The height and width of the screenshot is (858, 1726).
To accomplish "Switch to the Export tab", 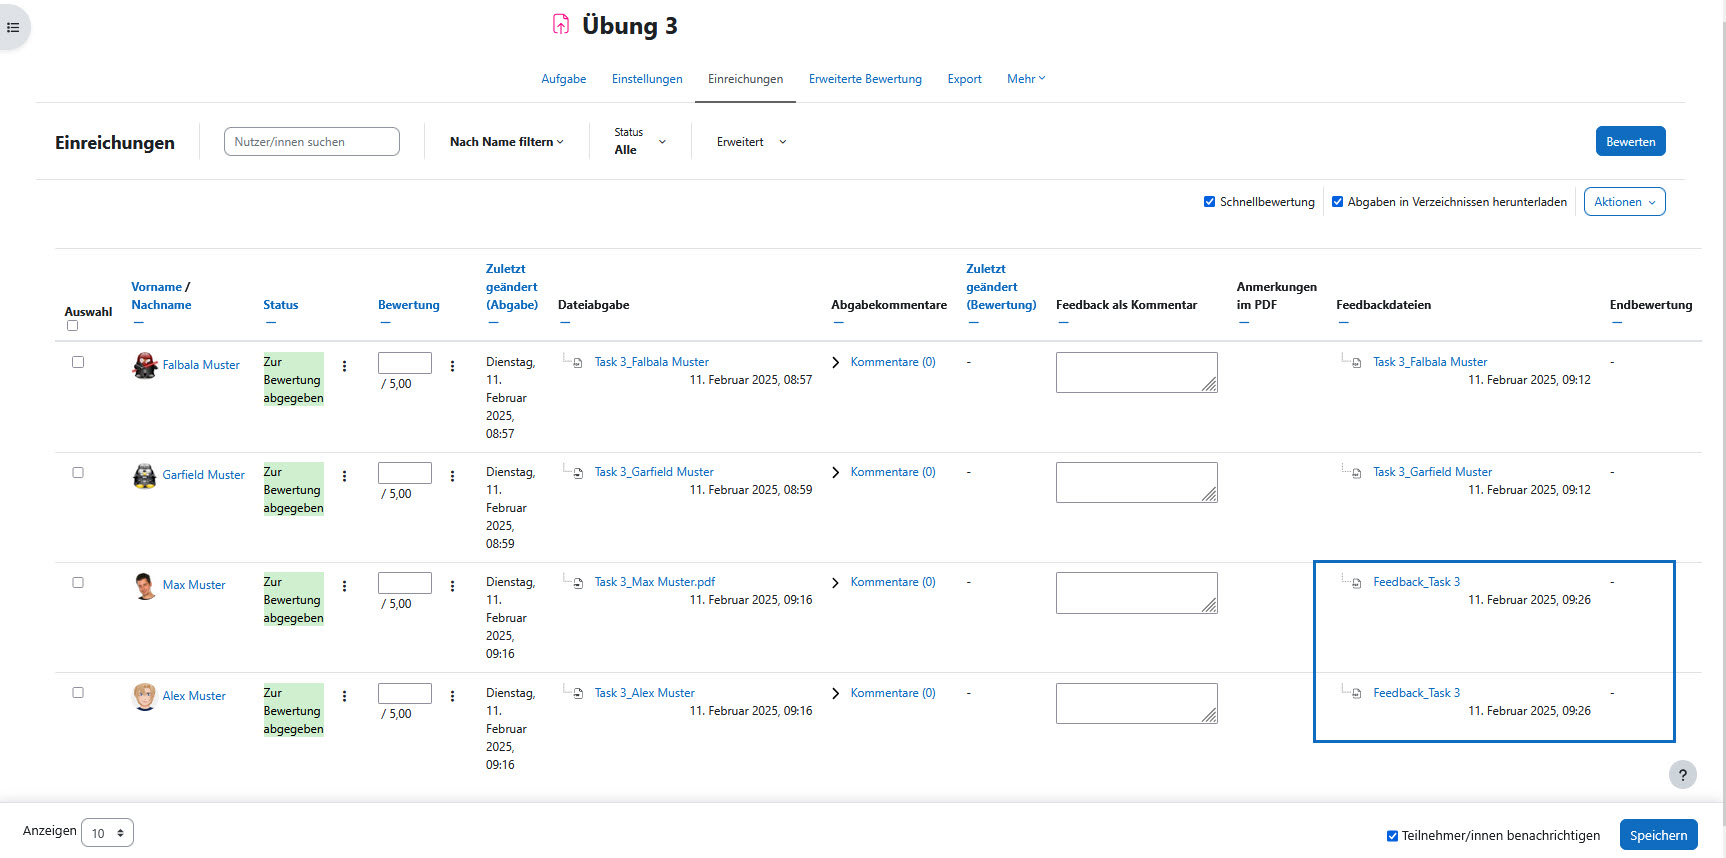I will pos(965,79).
